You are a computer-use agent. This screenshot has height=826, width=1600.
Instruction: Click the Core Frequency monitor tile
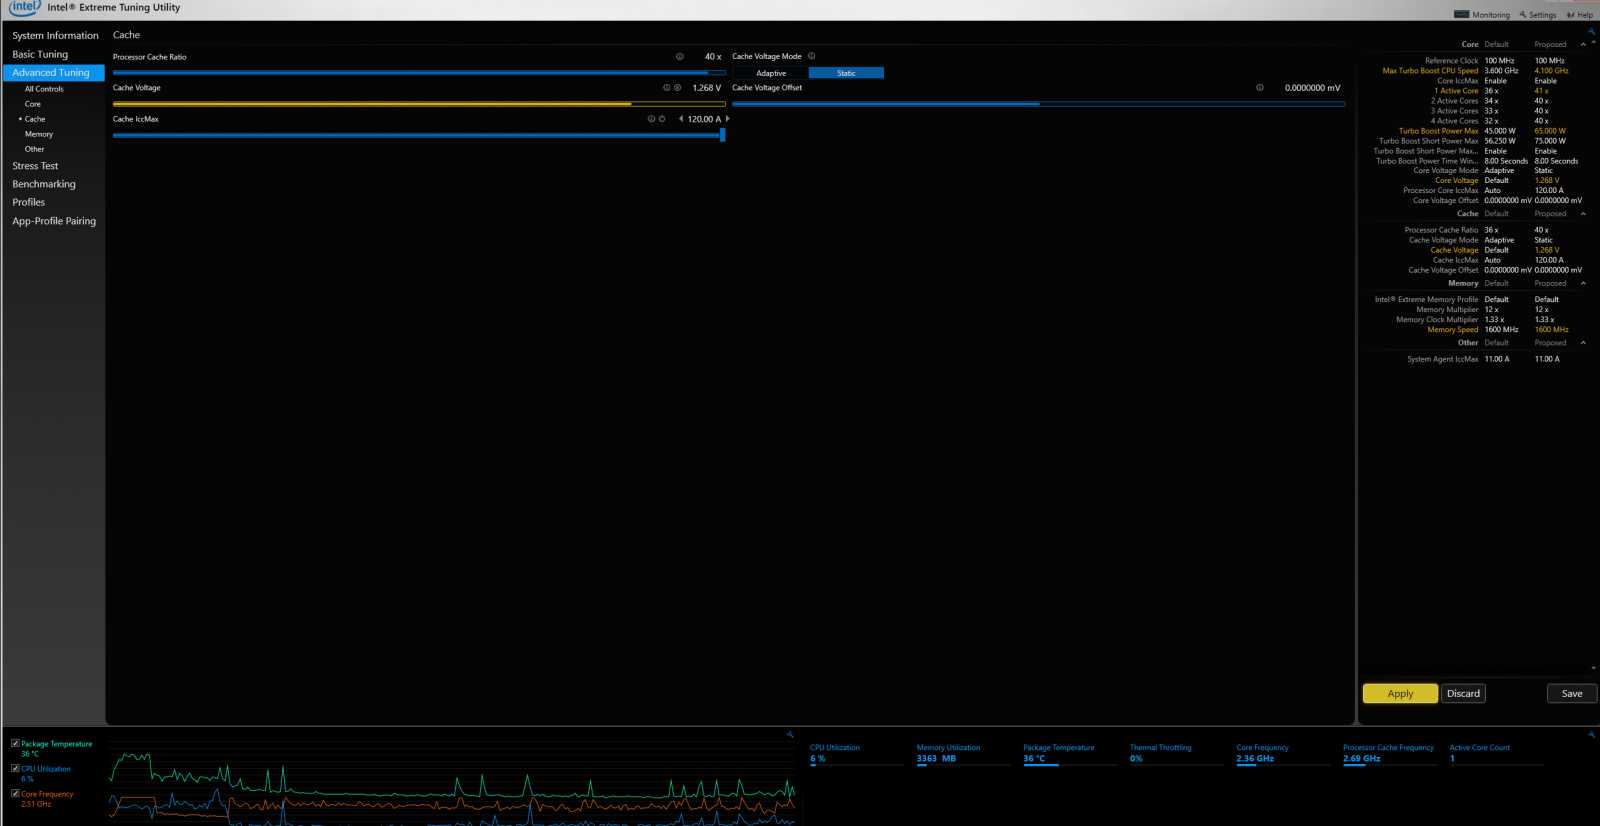pos(1283,753)
